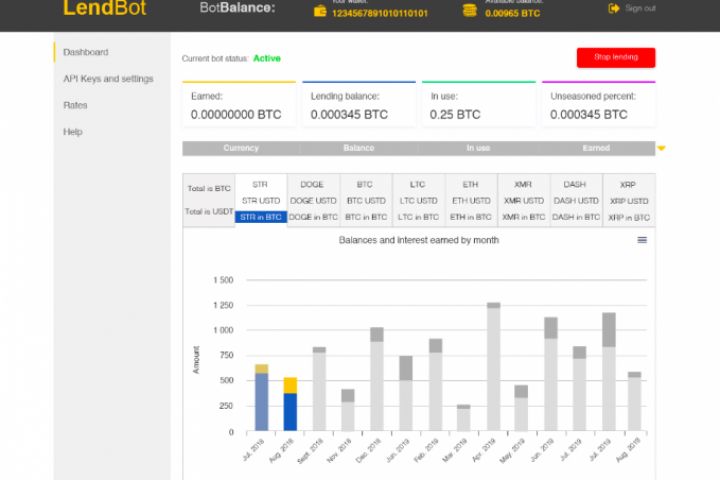The width and height of the screenshot is (720, 480).
Task: Click the In use column header
Action: 478,148
